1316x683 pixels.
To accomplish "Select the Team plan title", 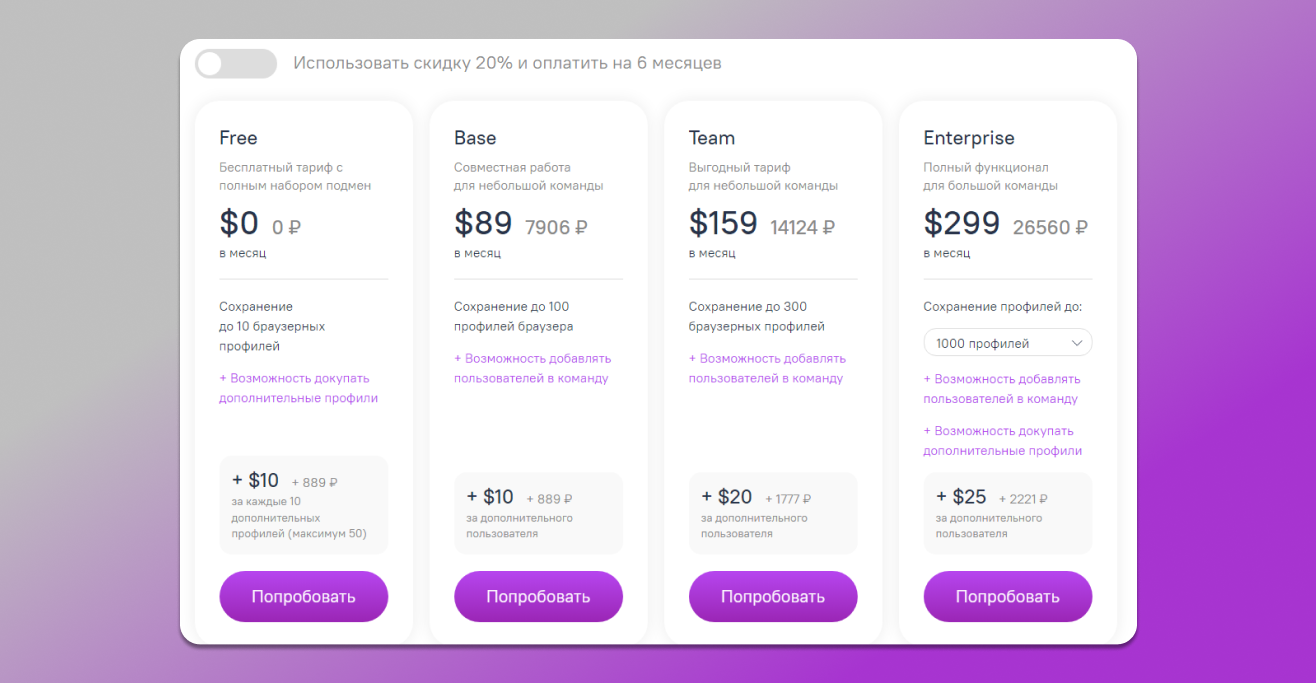I will click(x=712, y=138).
